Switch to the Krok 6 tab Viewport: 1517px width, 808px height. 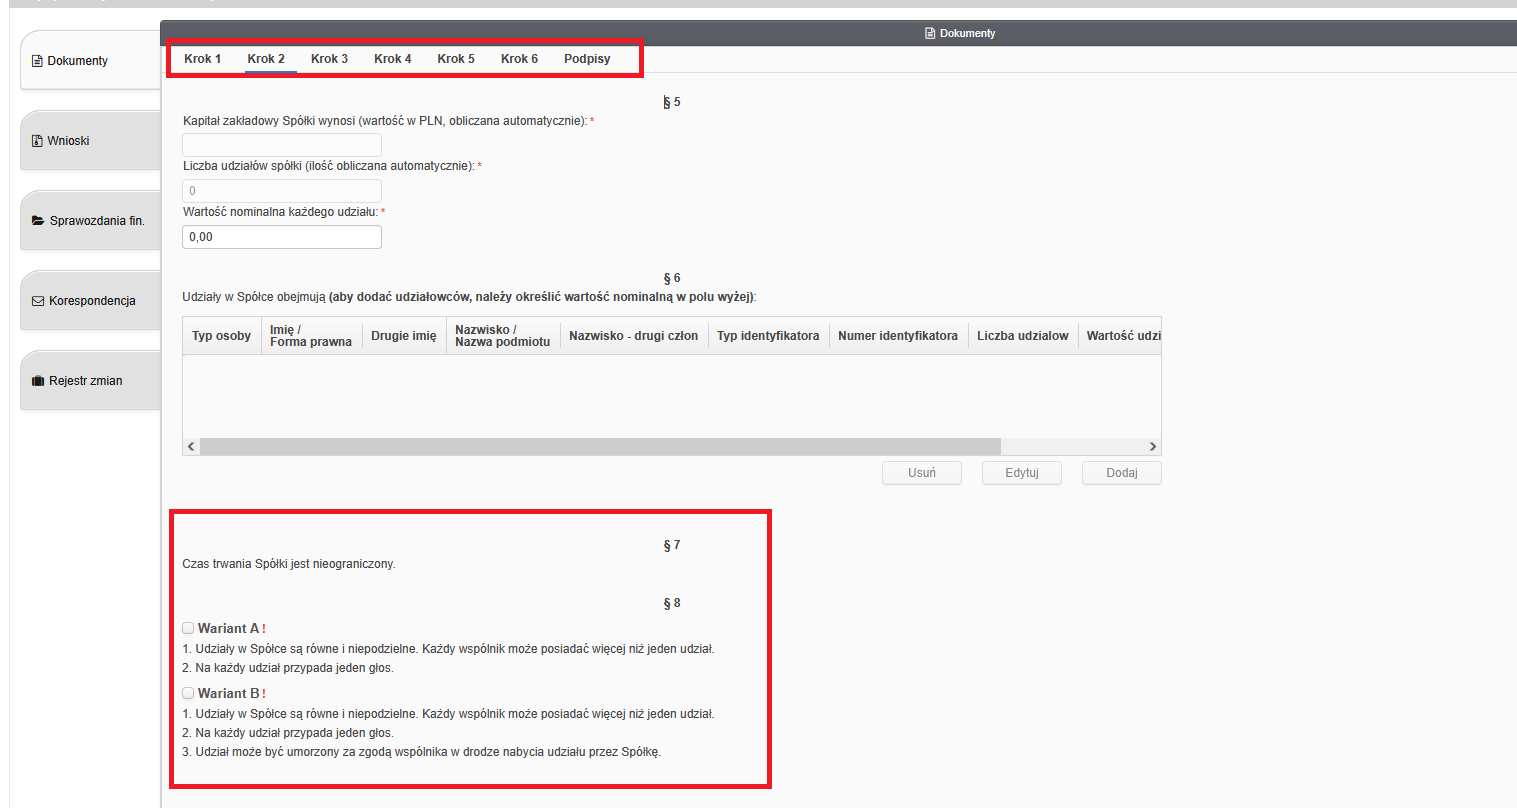(519, 59)
